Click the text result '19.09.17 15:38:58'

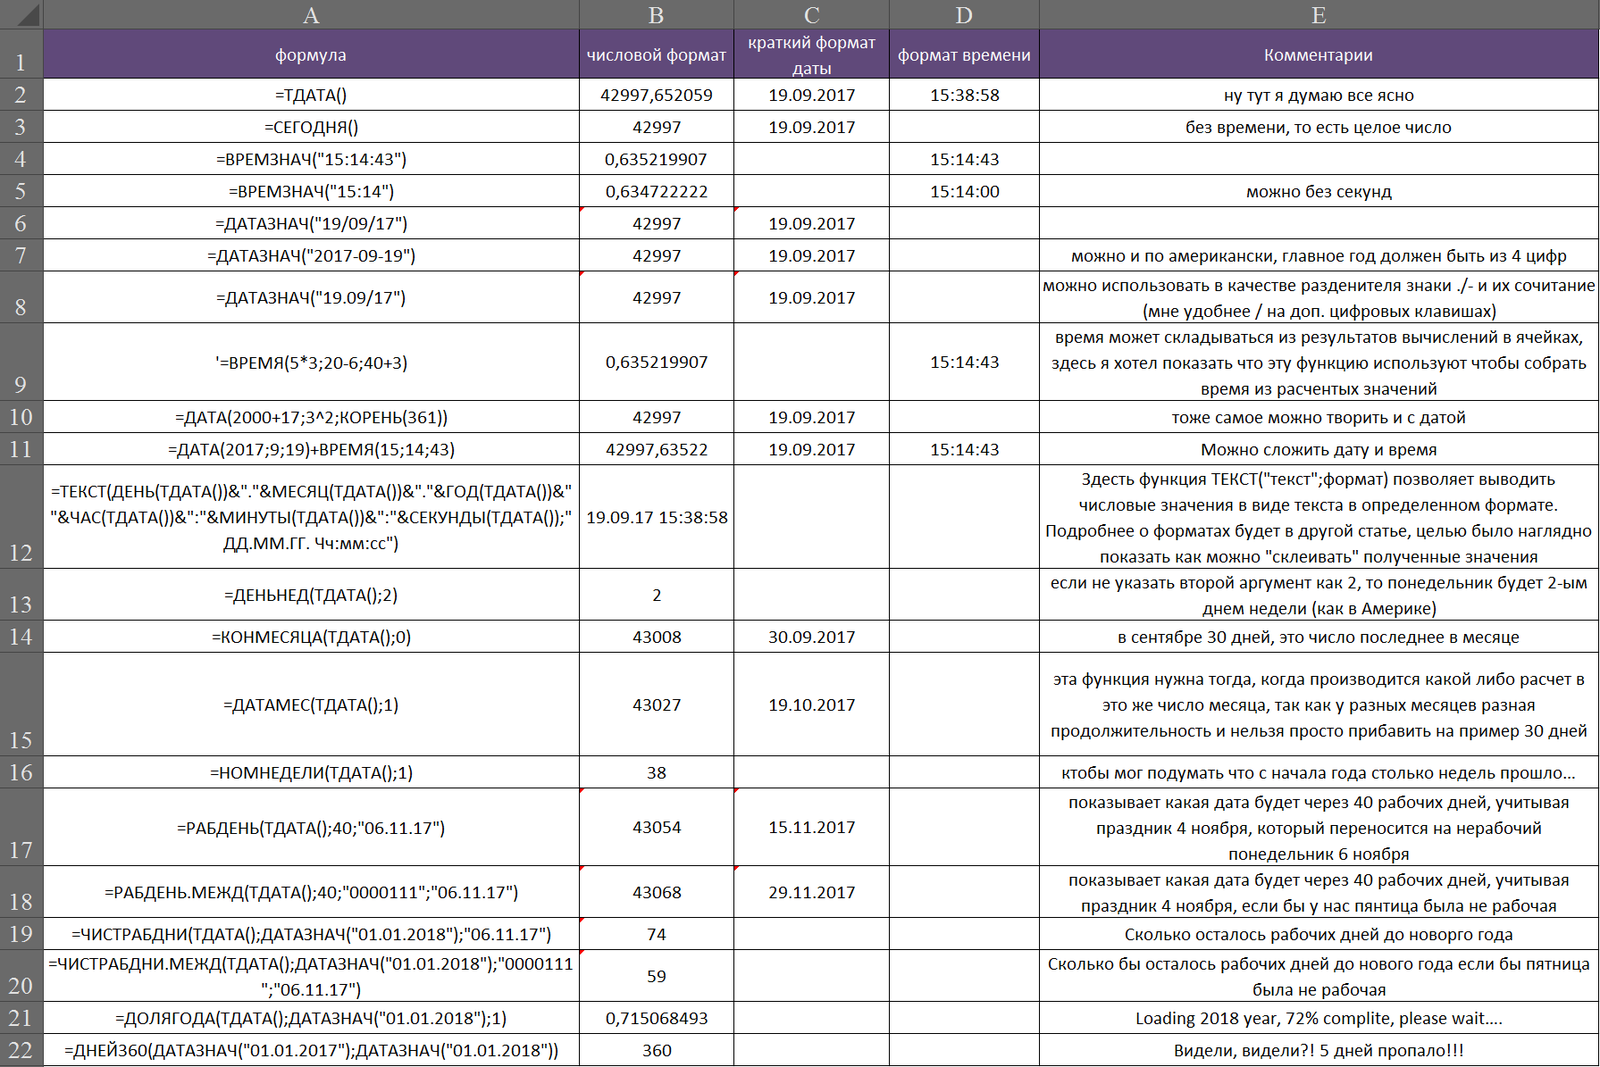(x=656, y=517)
